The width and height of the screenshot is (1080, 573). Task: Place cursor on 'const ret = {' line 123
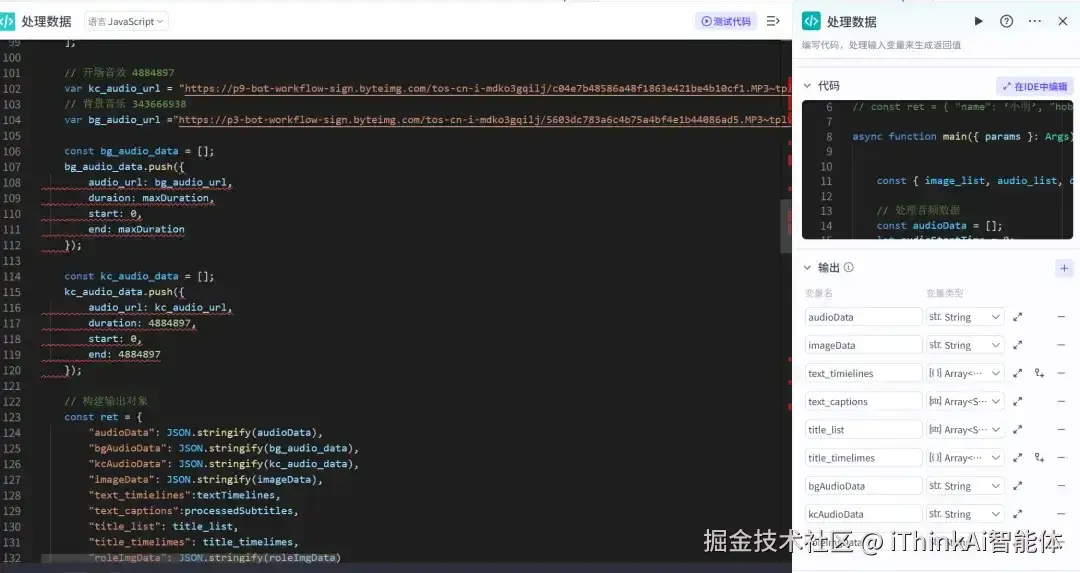(103, 417)
